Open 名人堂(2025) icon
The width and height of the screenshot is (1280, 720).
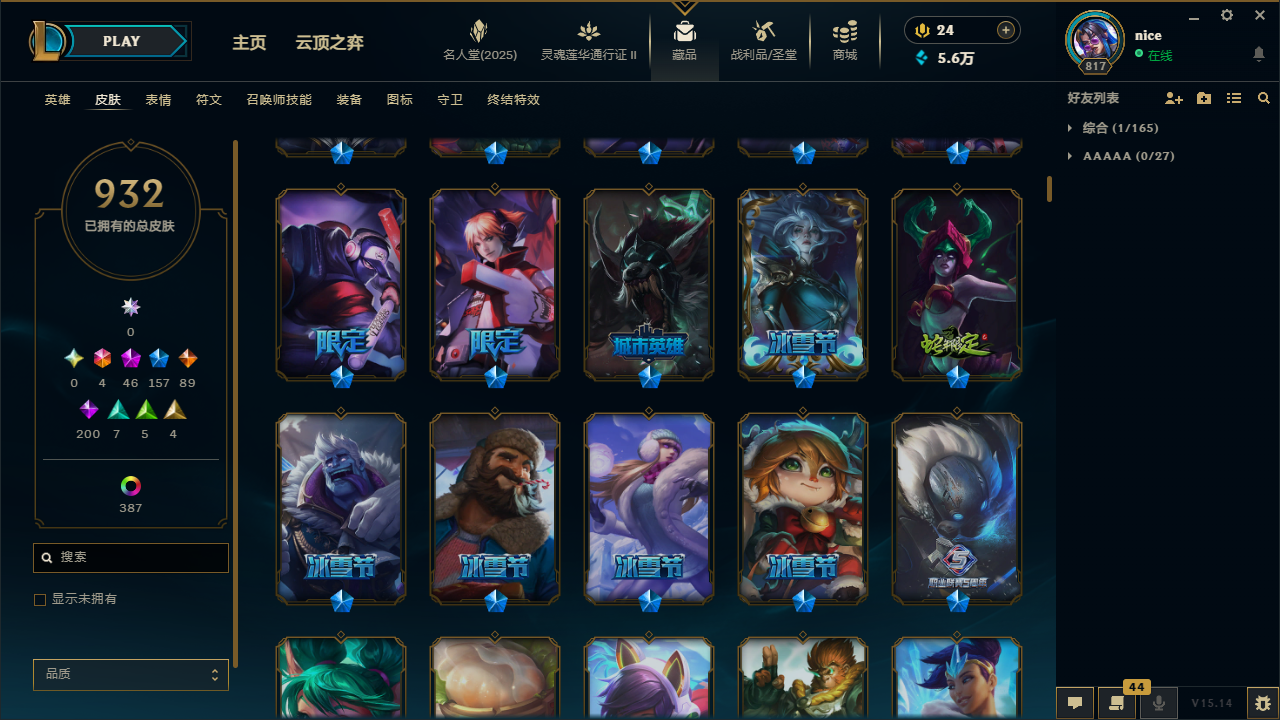(480, 30)
